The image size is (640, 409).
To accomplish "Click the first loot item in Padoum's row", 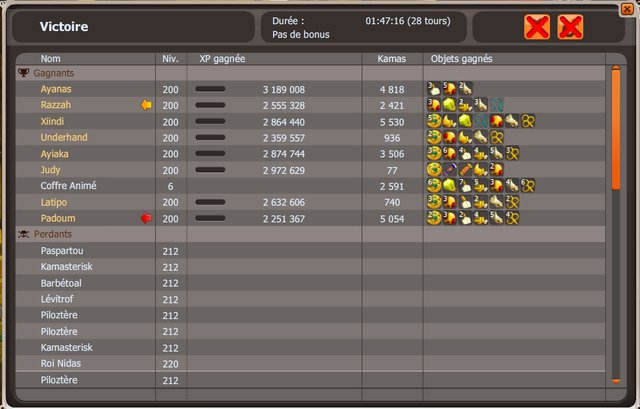I will [433, 218].
